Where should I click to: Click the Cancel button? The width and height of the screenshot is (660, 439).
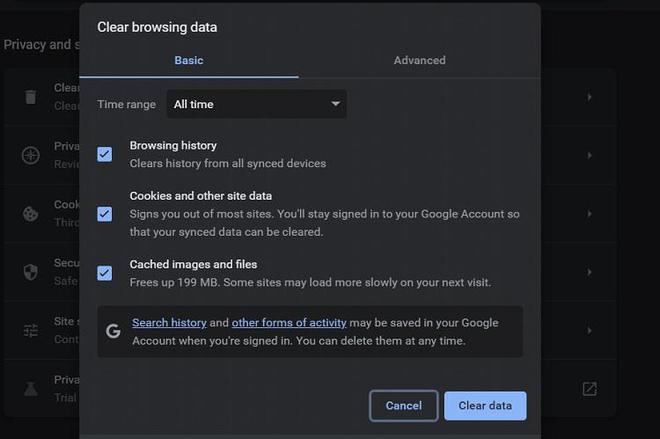[x=403, y=405]
